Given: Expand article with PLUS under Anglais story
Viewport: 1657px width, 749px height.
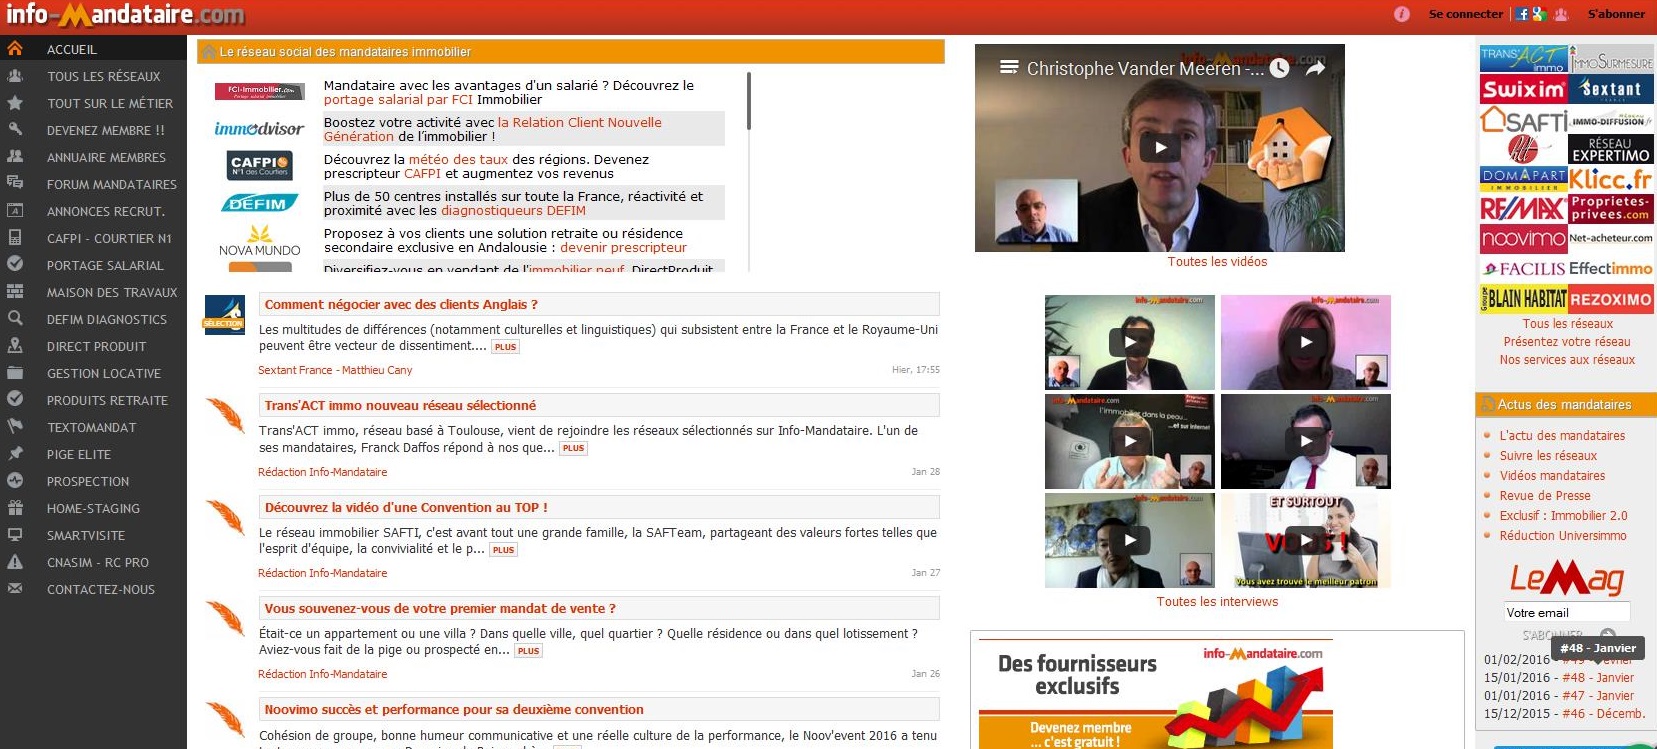Looking at the screenshot, I should click(x=505, y=347).
